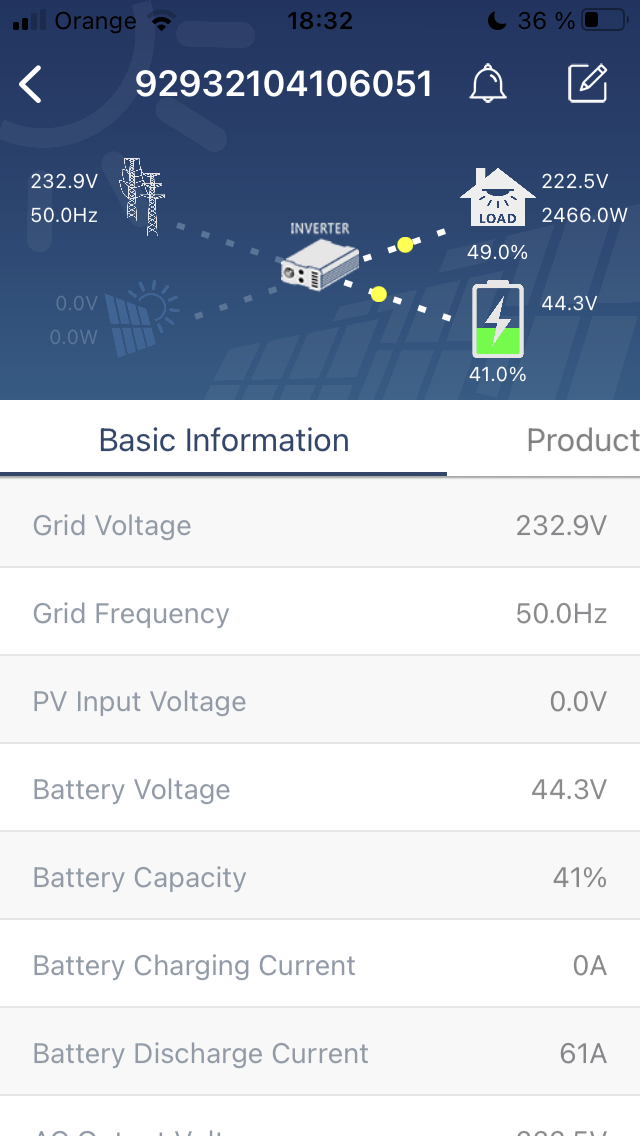Viewport: 640px width, 1136px height.
Task: Tap the edit pencil icon
Action: pyautogui.click(x=587, y=84)
